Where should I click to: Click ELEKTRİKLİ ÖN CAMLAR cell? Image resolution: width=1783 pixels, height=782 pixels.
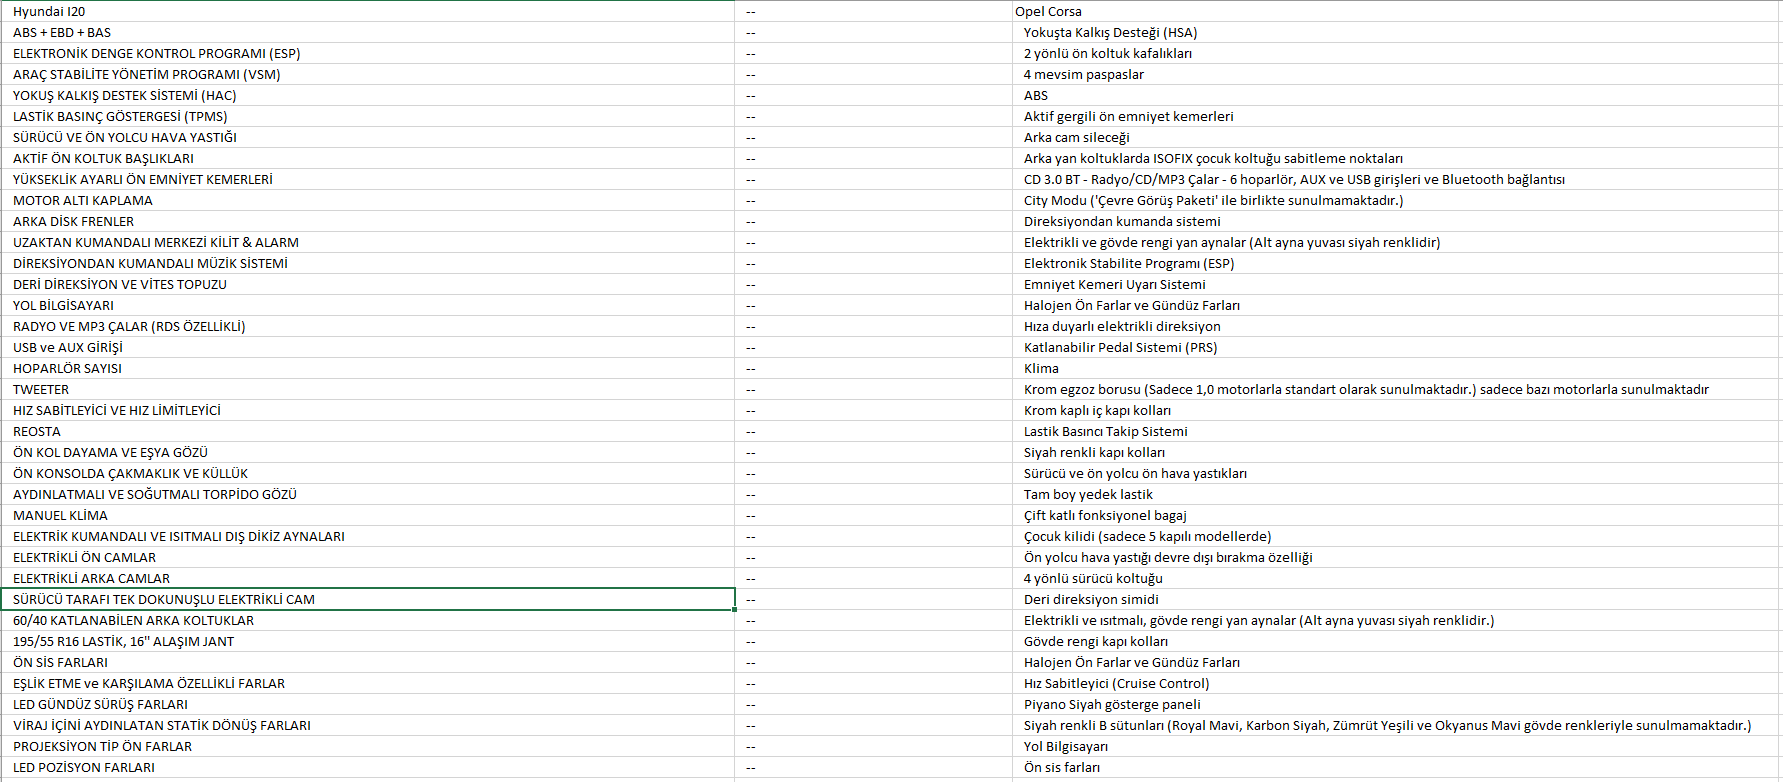(x=368, y=557)
